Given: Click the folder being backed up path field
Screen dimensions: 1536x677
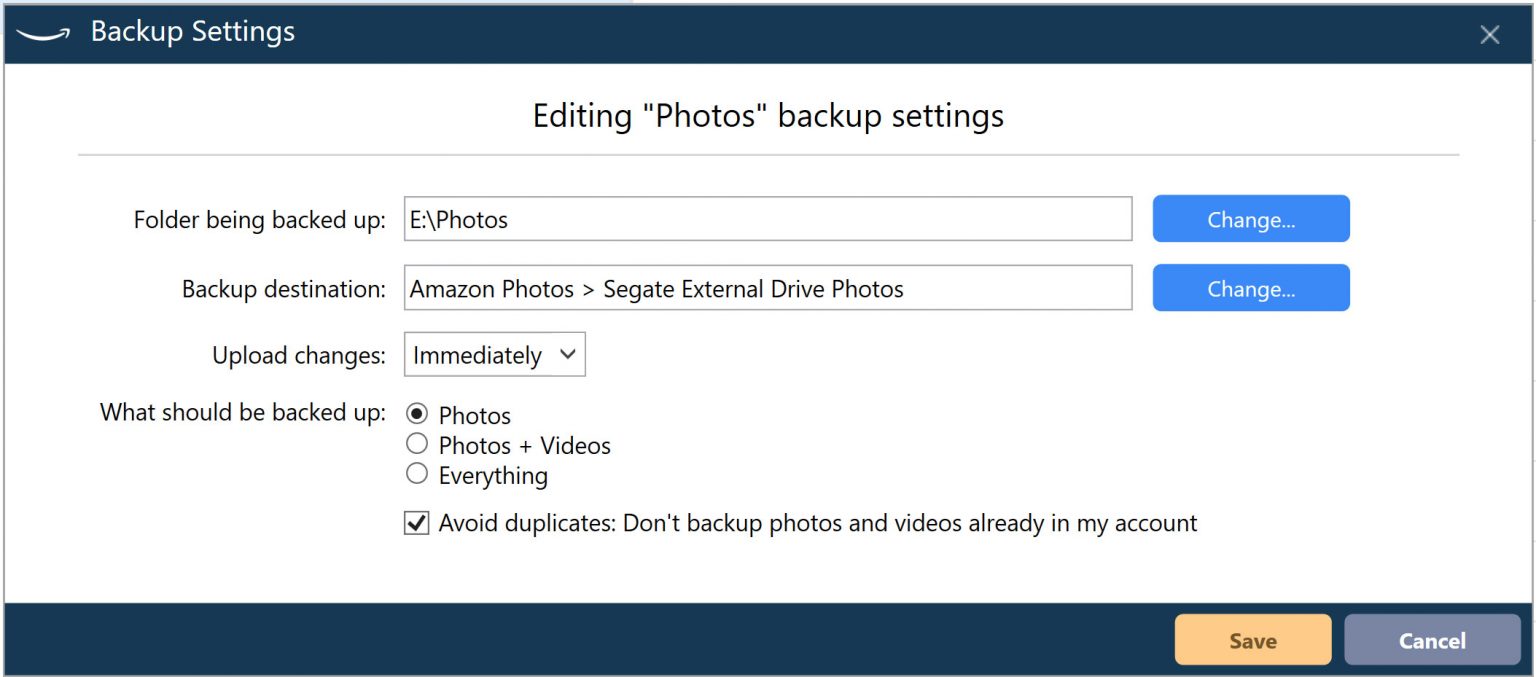Looking at the screenshot, I should (x=767, y=219).
